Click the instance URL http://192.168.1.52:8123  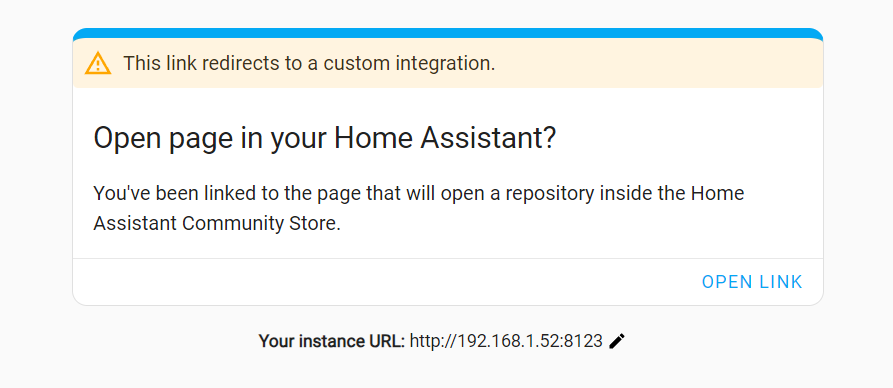point(506,341)
